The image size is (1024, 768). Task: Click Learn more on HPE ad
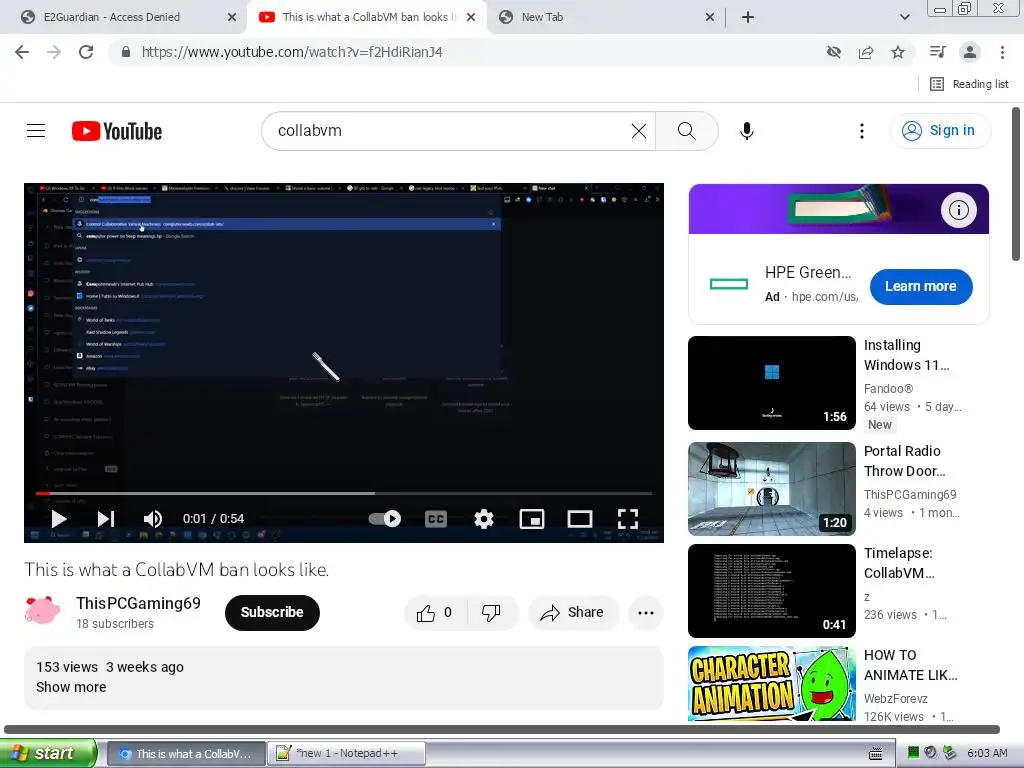[x=921, y=287]
